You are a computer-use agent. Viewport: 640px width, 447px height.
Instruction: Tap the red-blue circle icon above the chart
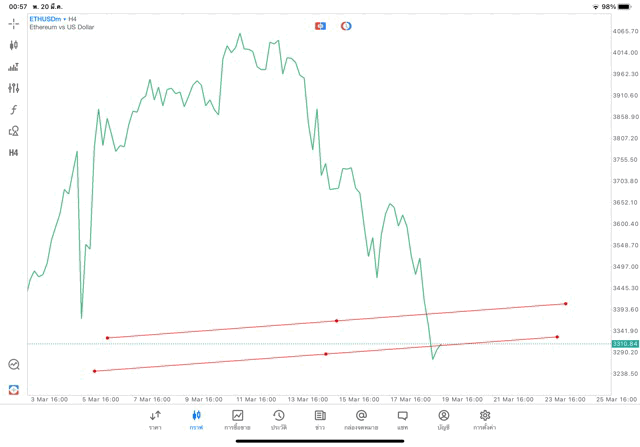[346, 26]
